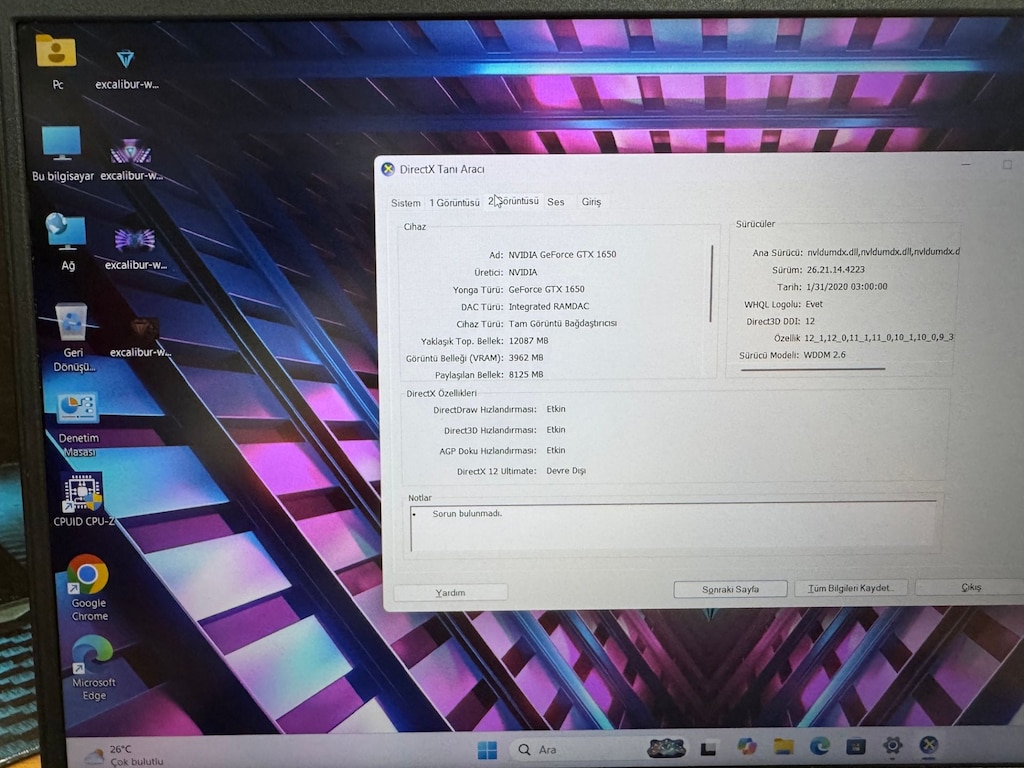This screenshot has height=768, width=1024.
Task: Open Edge browser from the taskbar
Action: tap(820, 745)
